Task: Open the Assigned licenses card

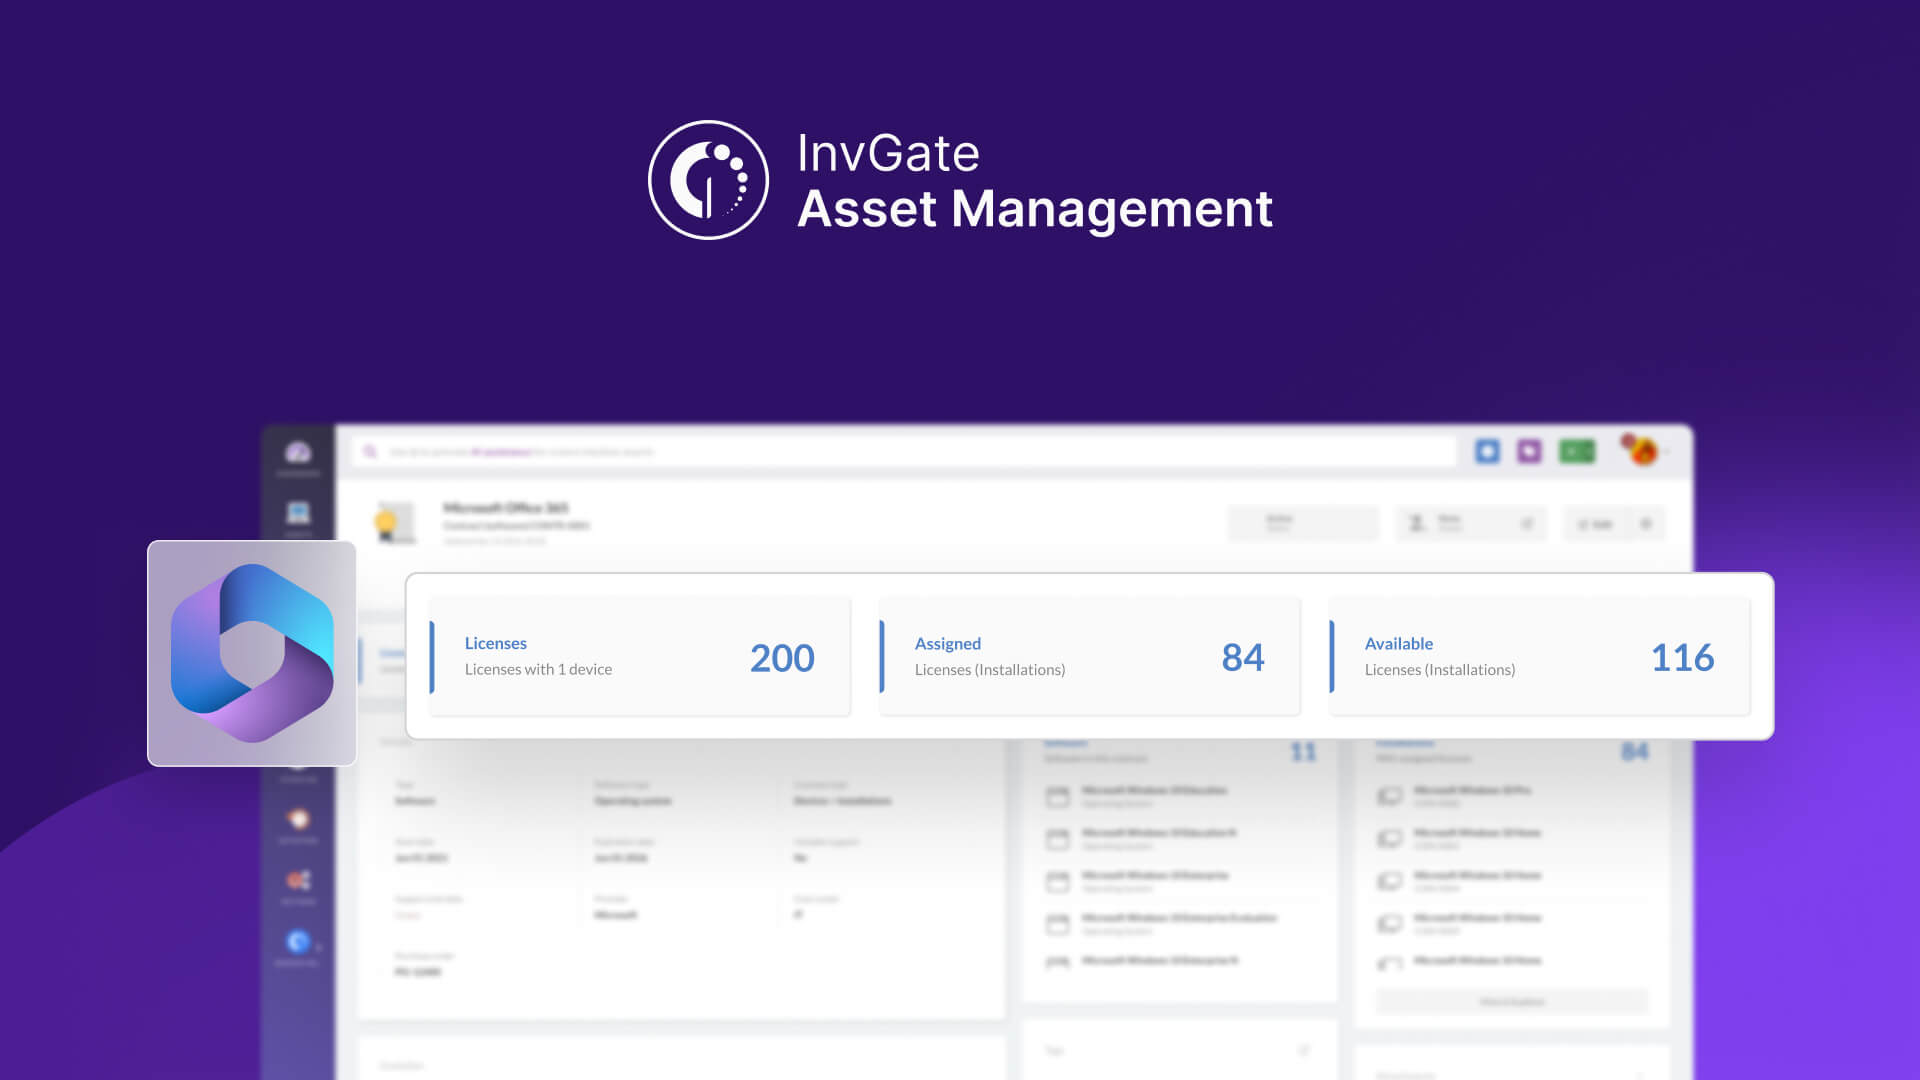Action: (1090, 657)
